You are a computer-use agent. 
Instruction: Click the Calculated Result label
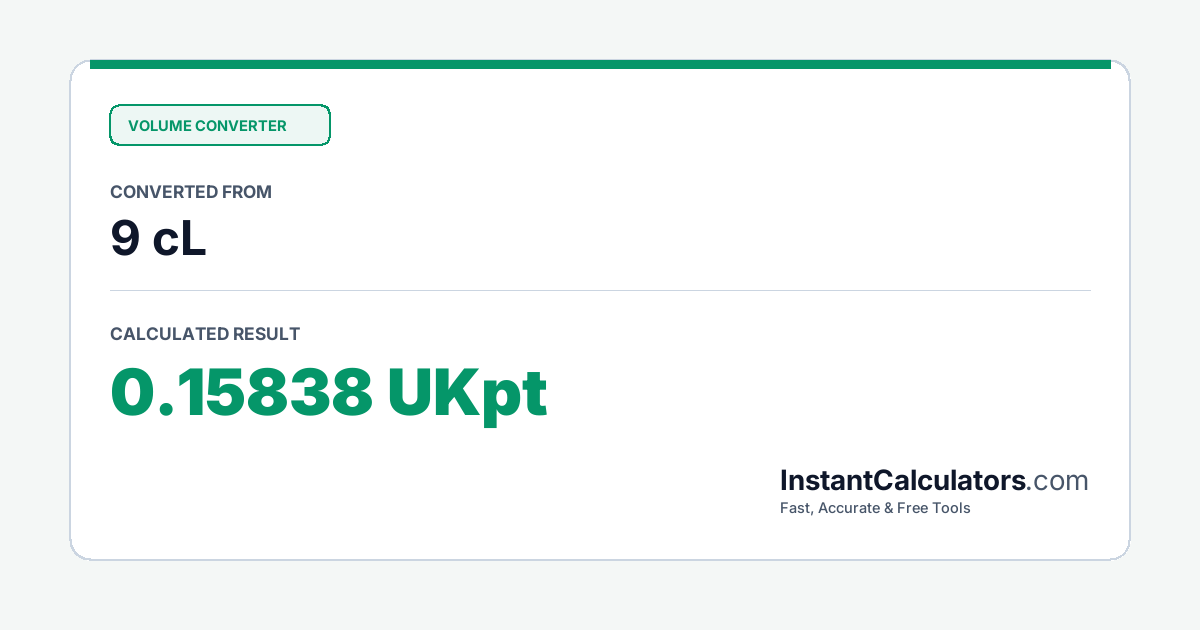tap(205, 334)
